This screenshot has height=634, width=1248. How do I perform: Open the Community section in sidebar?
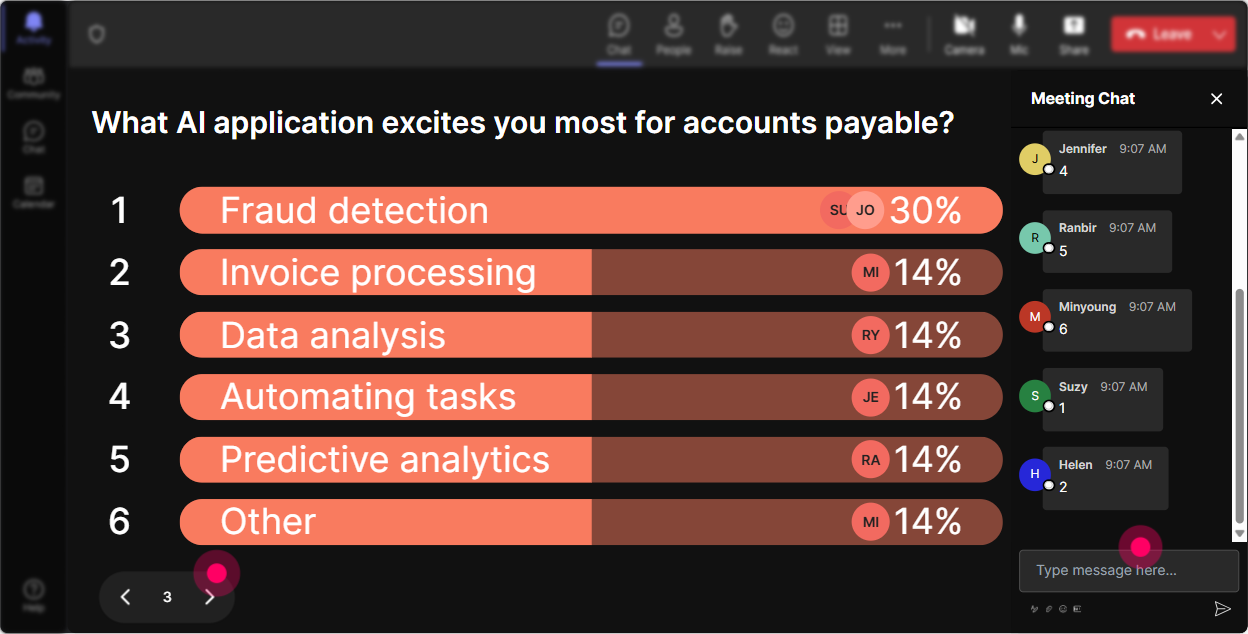33,83
